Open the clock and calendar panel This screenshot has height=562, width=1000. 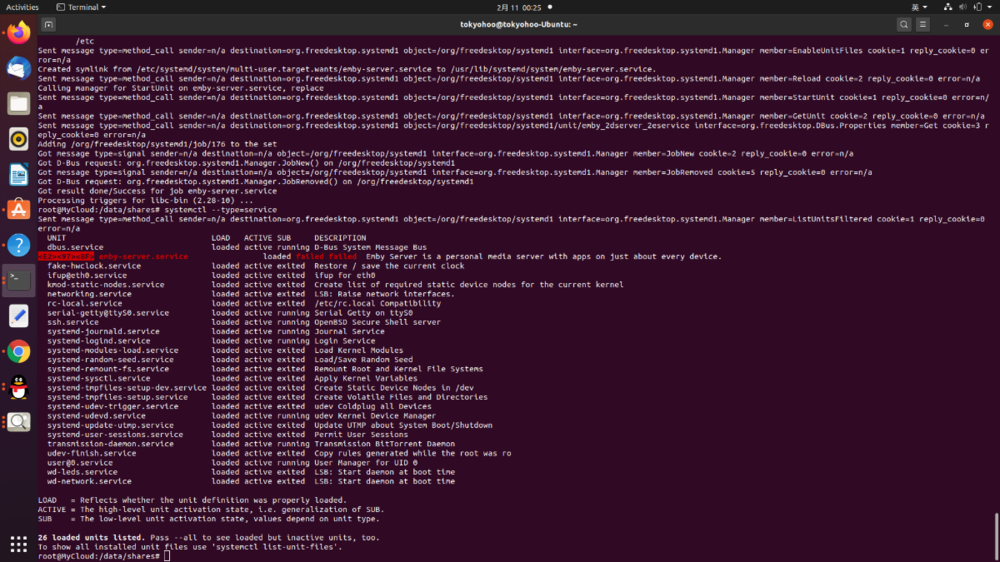(518, 7)
